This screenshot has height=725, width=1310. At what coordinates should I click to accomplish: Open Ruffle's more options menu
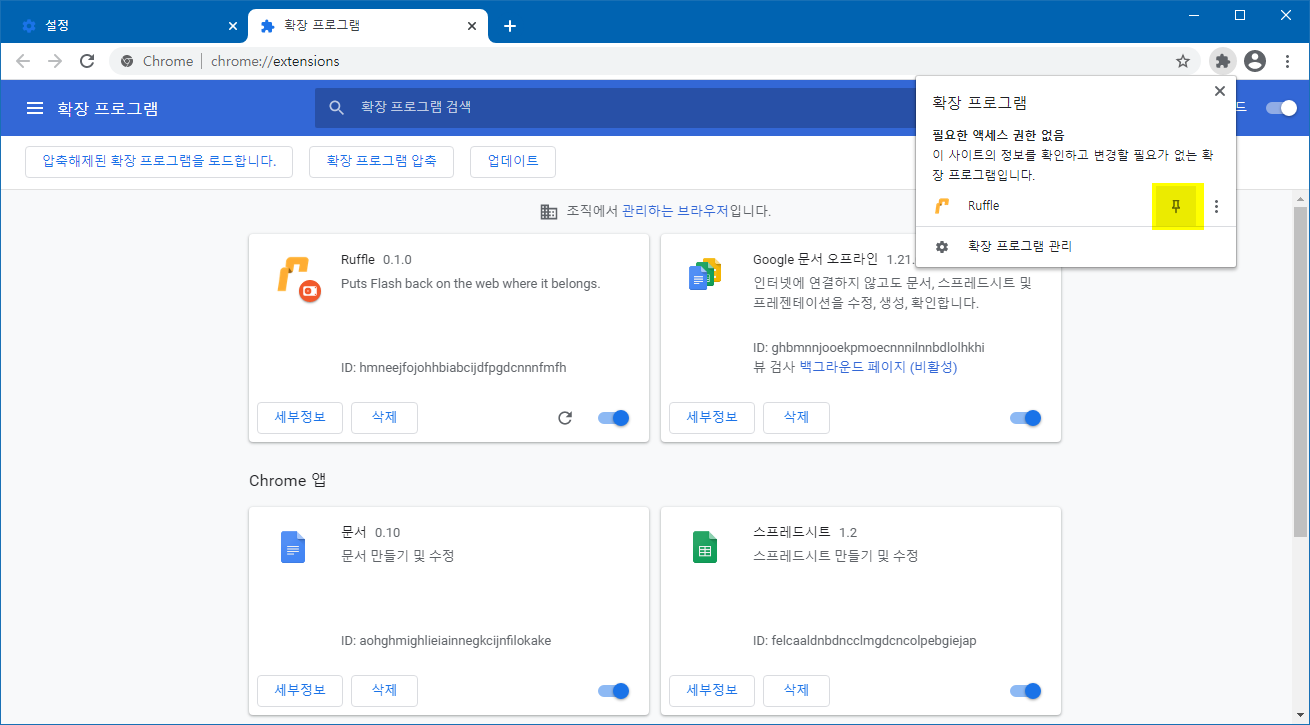1216,206
